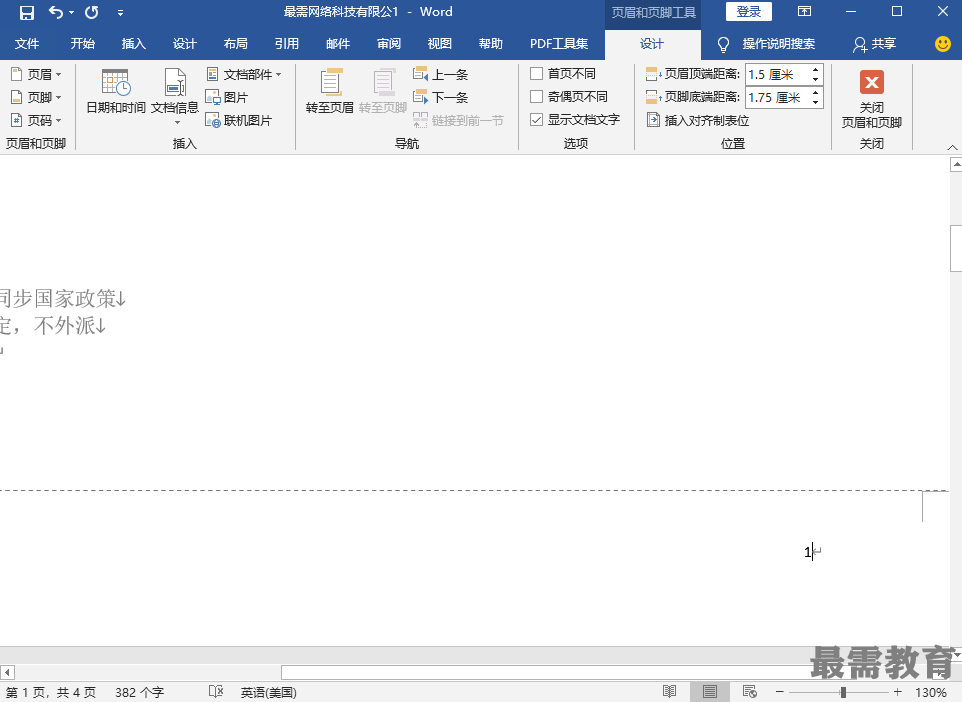Screen dimensions: 962x702
Task: Edit 页脚底端距离 value field
Action: coord(777,98)
